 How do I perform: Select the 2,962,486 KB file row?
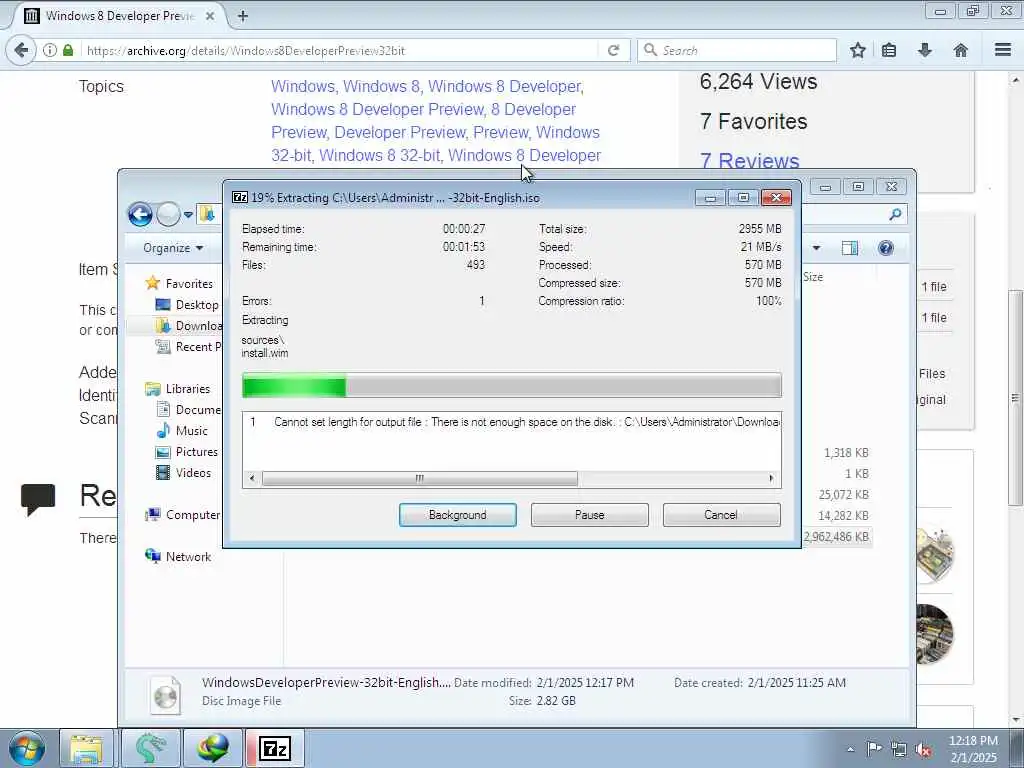837,536
